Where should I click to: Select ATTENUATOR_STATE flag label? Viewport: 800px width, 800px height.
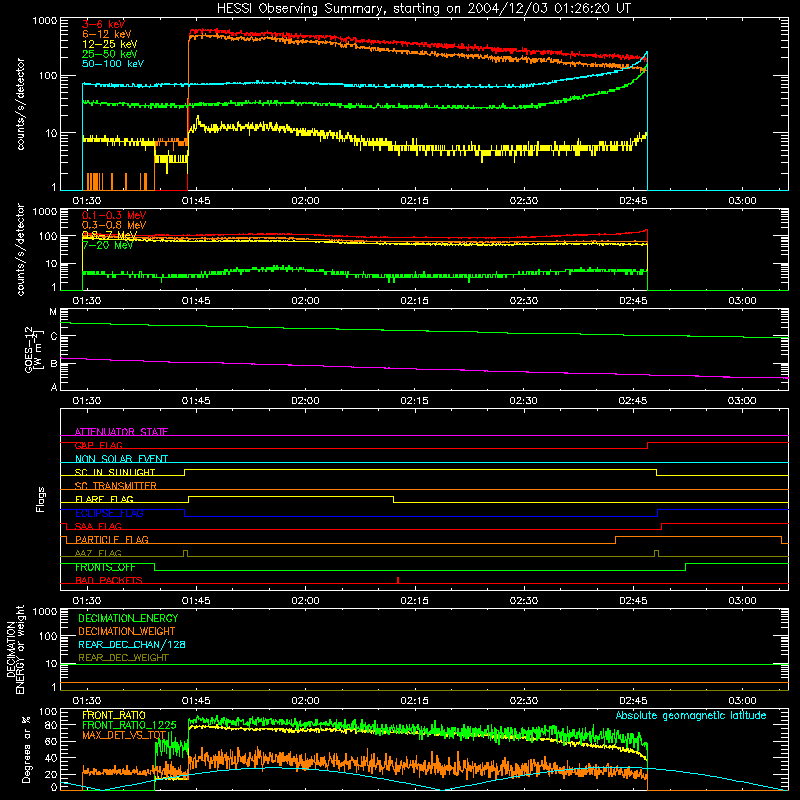click(121, 432)
